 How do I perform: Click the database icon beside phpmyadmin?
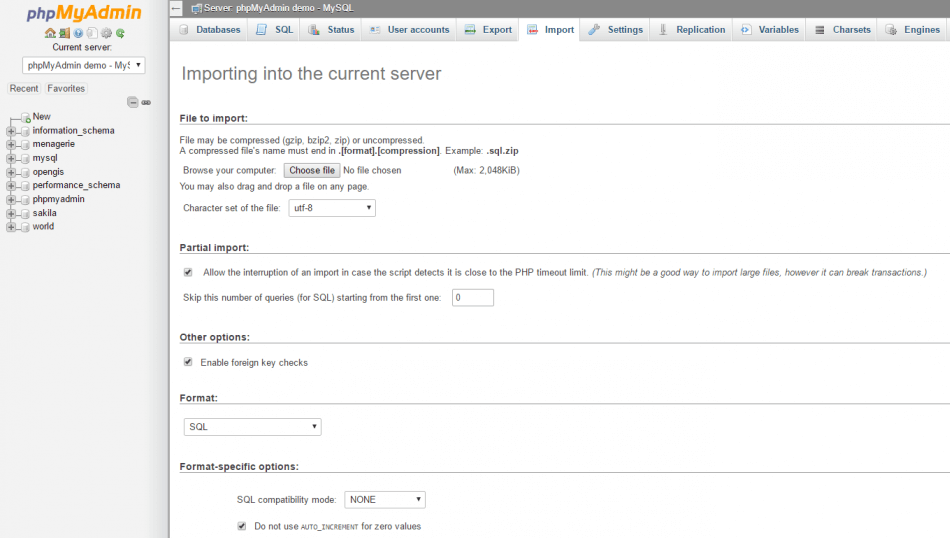point(25,200)
